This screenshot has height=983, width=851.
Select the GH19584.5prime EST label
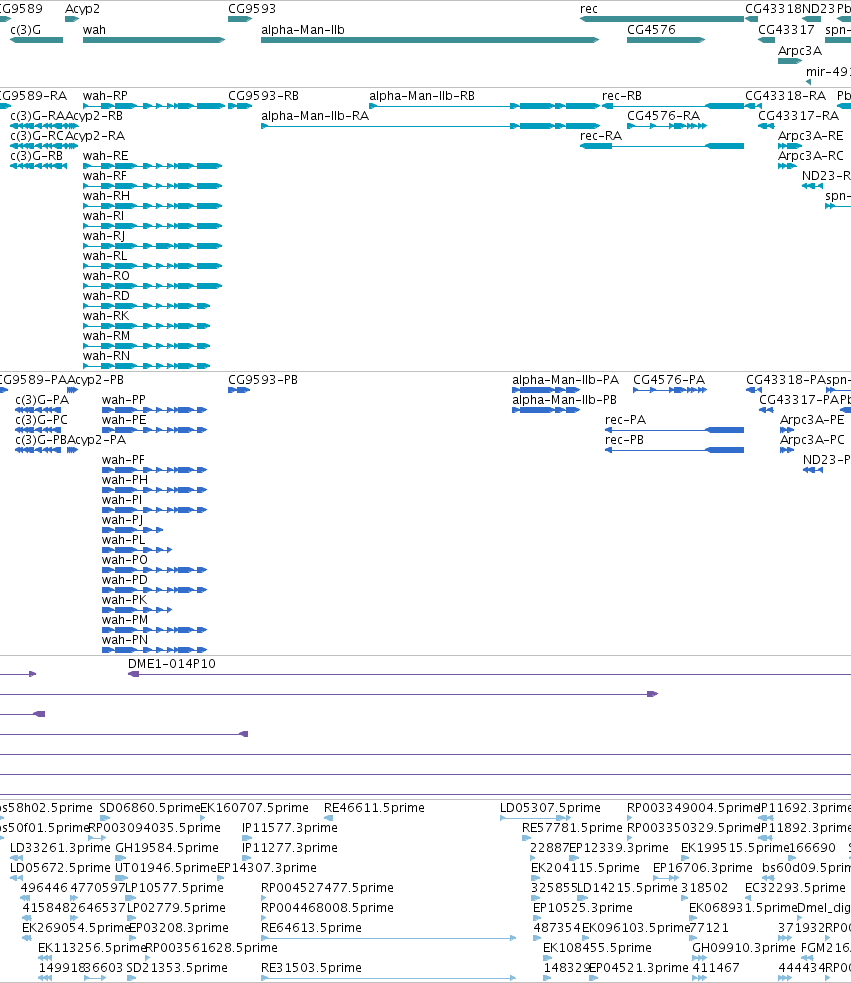(x=167, y=848)
